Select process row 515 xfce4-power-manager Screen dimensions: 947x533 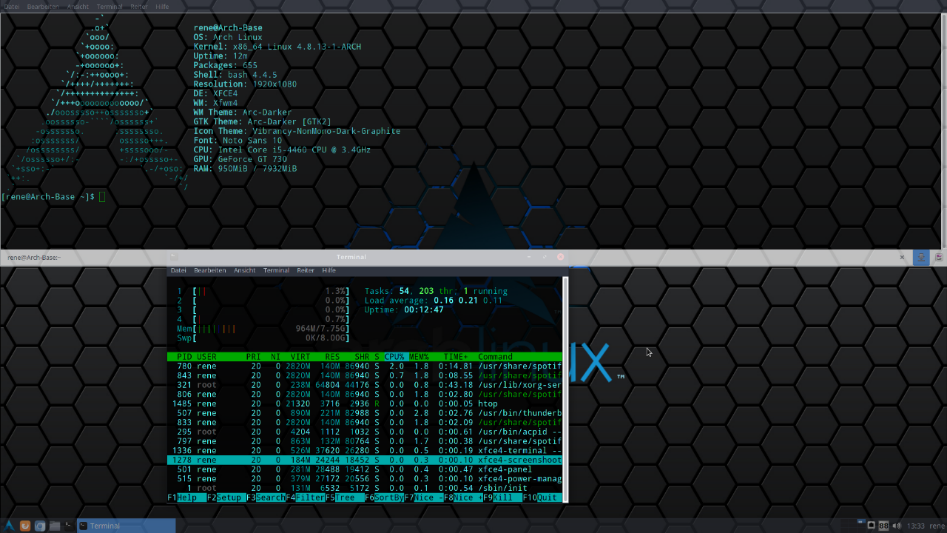point(365,479)
